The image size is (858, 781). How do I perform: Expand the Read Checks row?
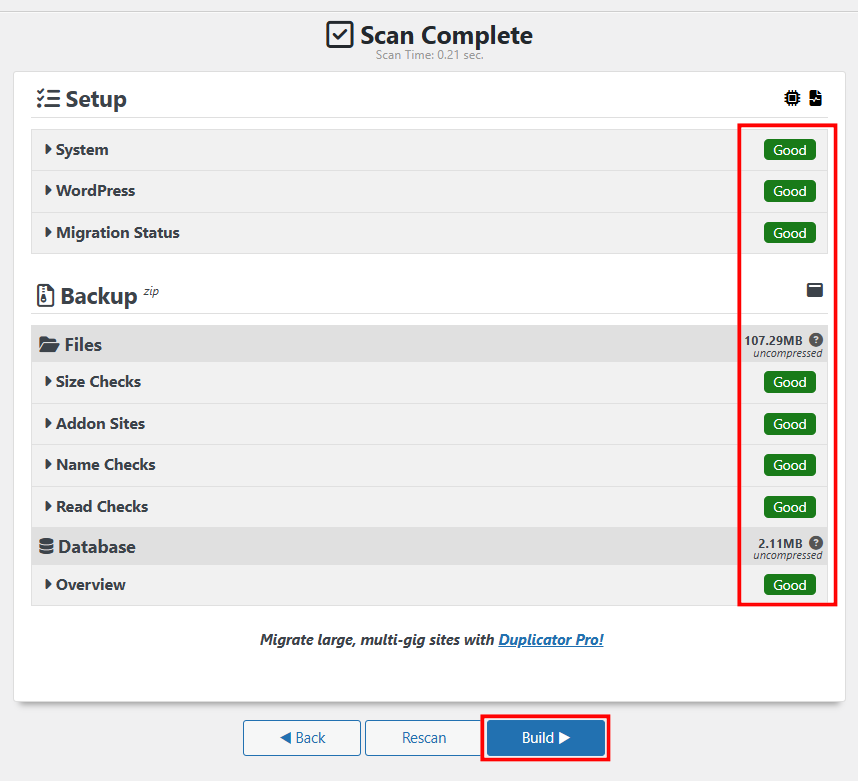(x=430, y=507)
